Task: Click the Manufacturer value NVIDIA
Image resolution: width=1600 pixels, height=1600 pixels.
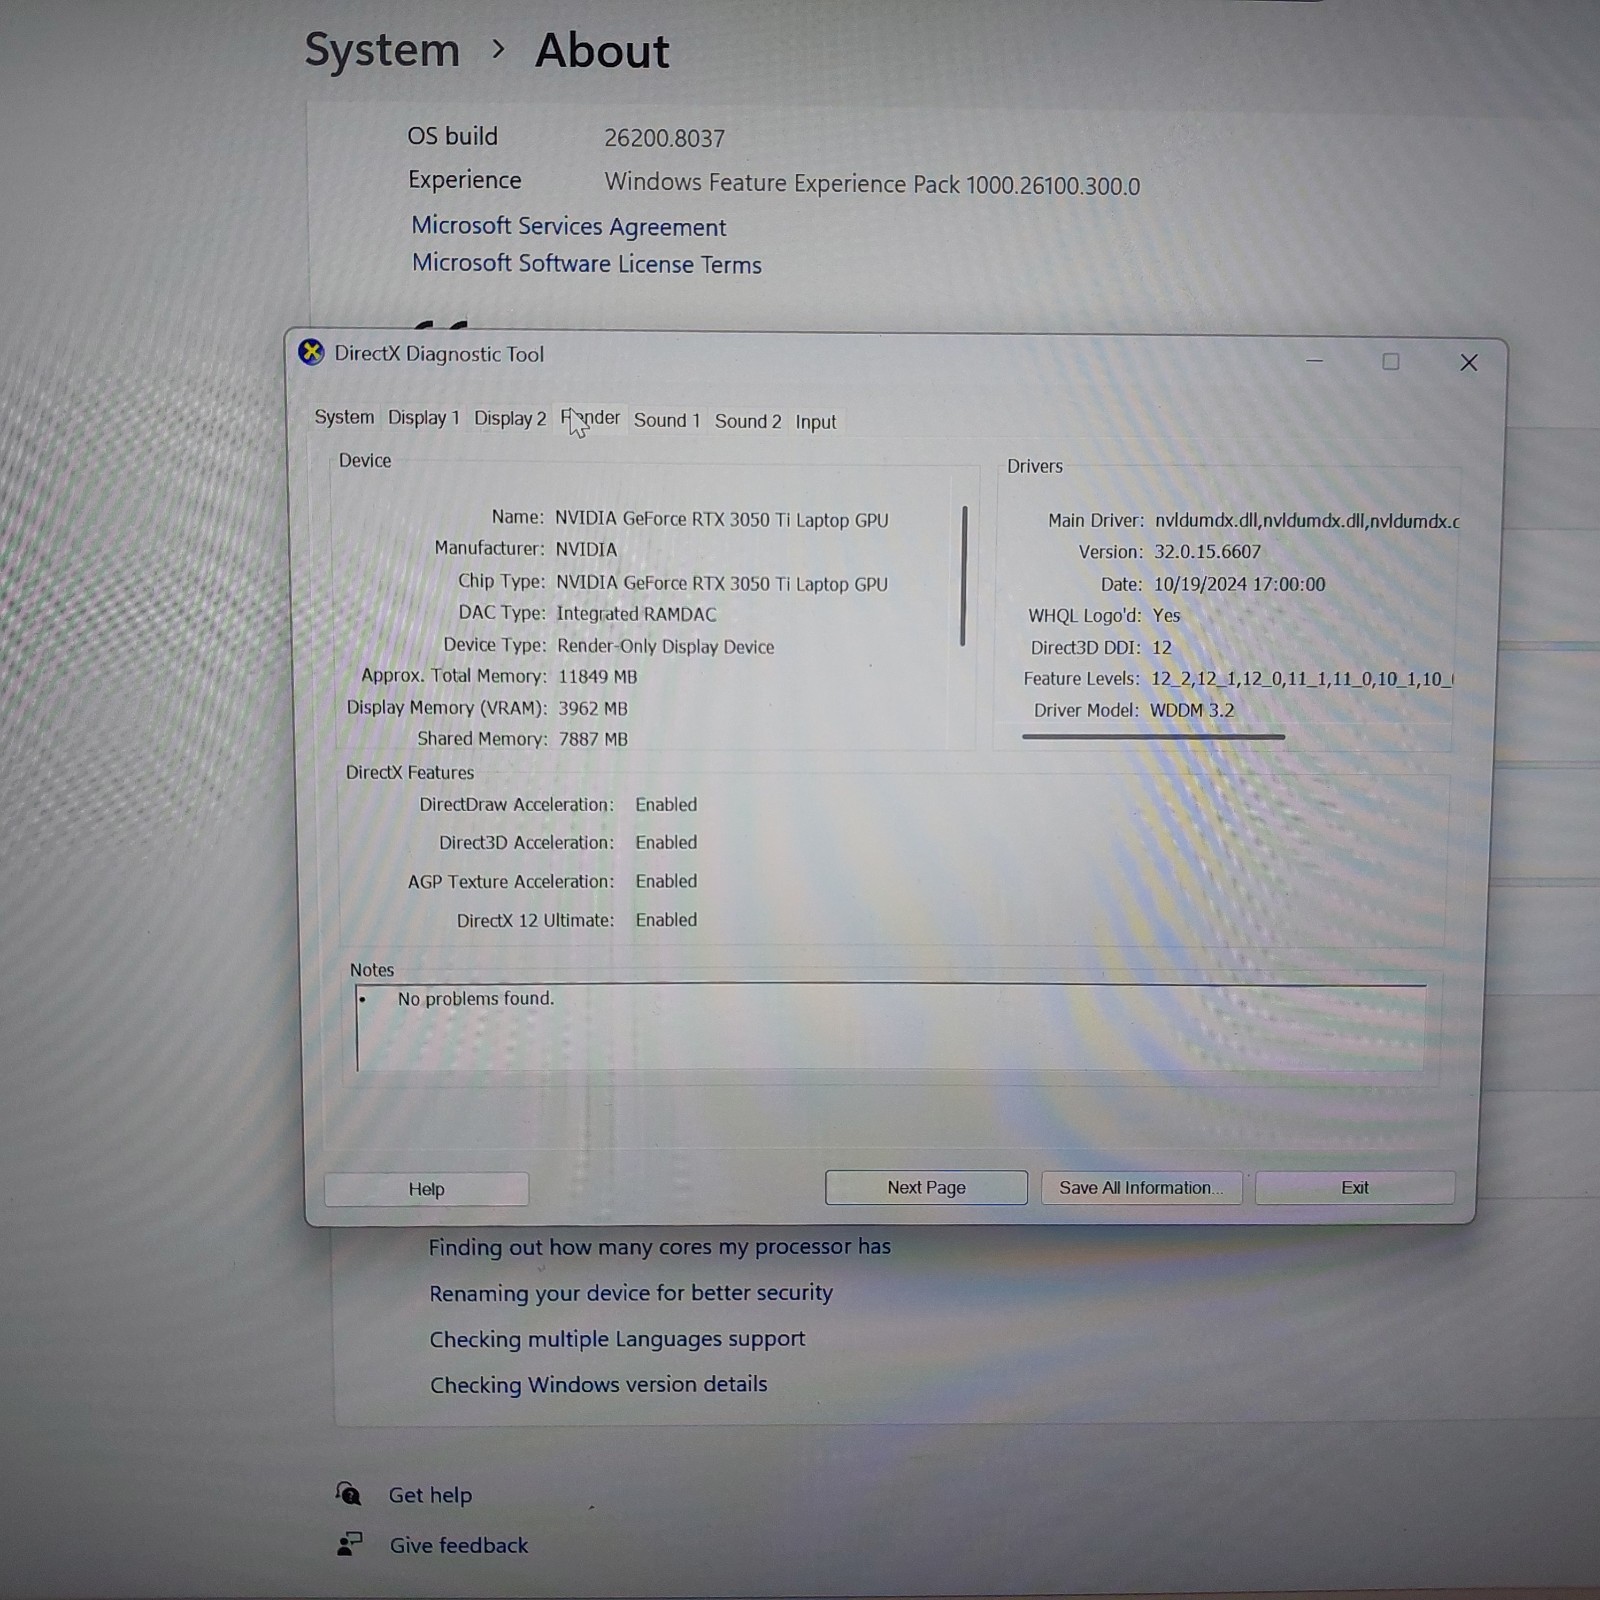Action: click(x=586, y=549)
